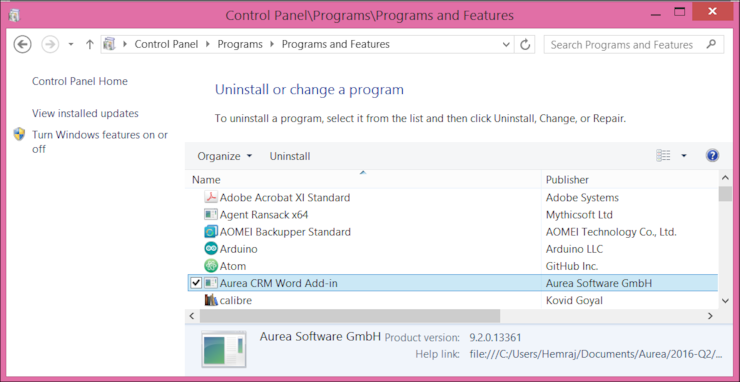This screenshot has width=740, height=382.
Task: Select AOMEI Backupper Standard entry
Action: 285,232
